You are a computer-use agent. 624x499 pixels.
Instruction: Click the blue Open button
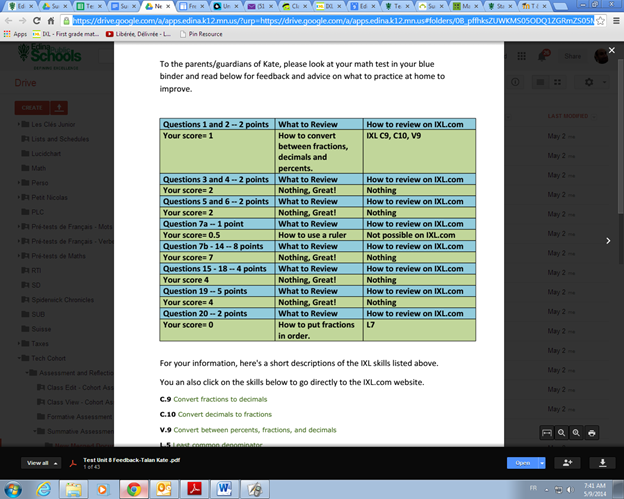523,463
